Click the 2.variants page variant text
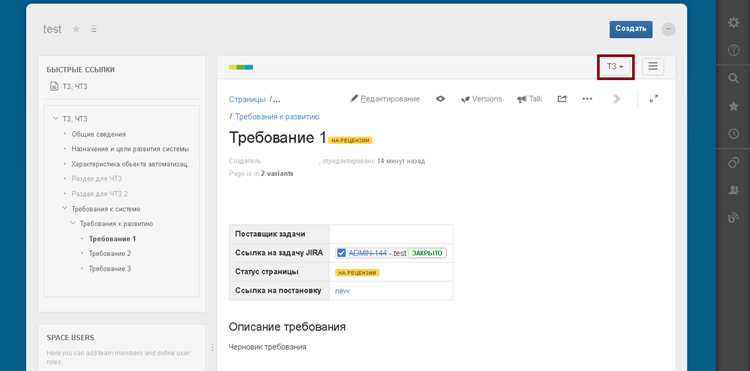The height and width of the screenshot is (371, 750). click(x=277, y=174)
